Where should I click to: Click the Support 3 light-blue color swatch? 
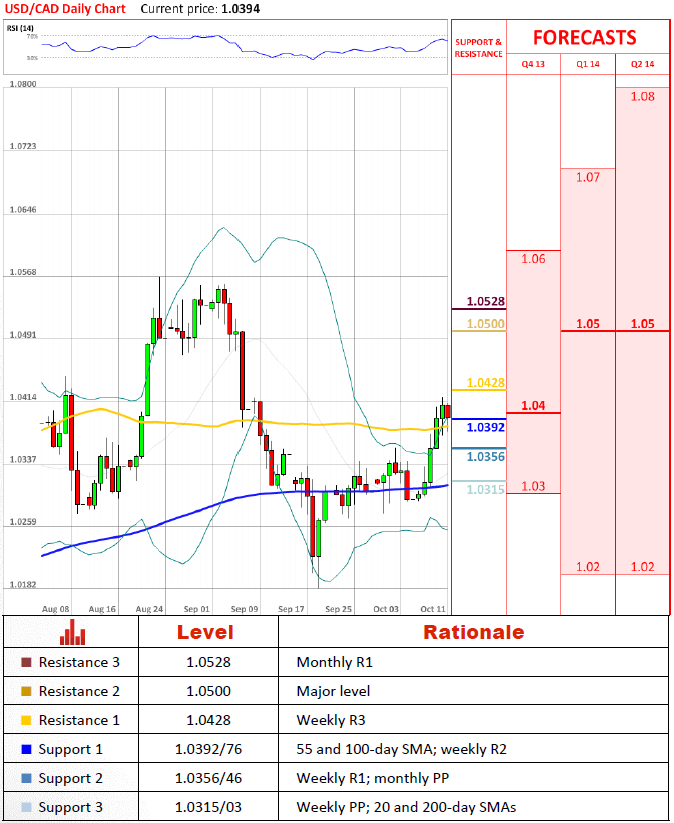(26, 807)
